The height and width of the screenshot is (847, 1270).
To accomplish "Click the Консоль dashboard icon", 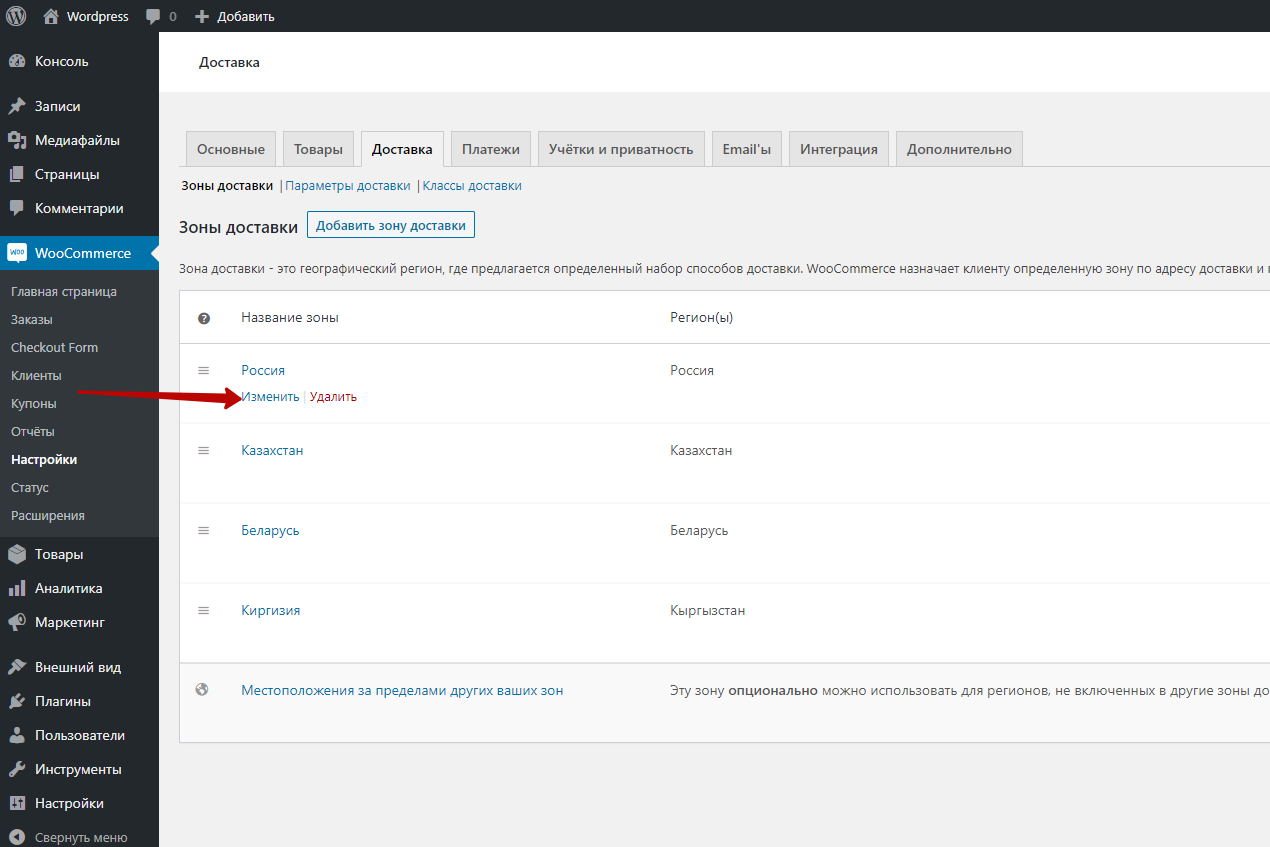I will click(x=17, y=61).
